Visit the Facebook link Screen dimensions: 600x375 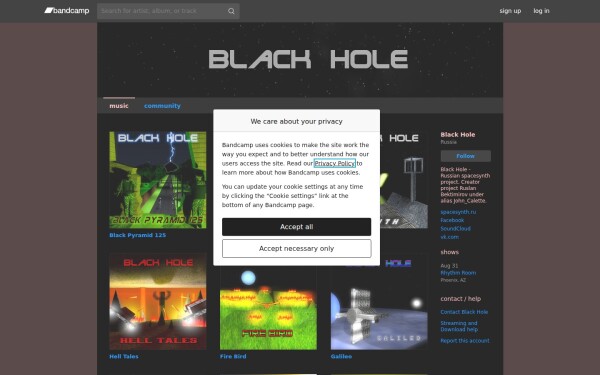point(452,220)
